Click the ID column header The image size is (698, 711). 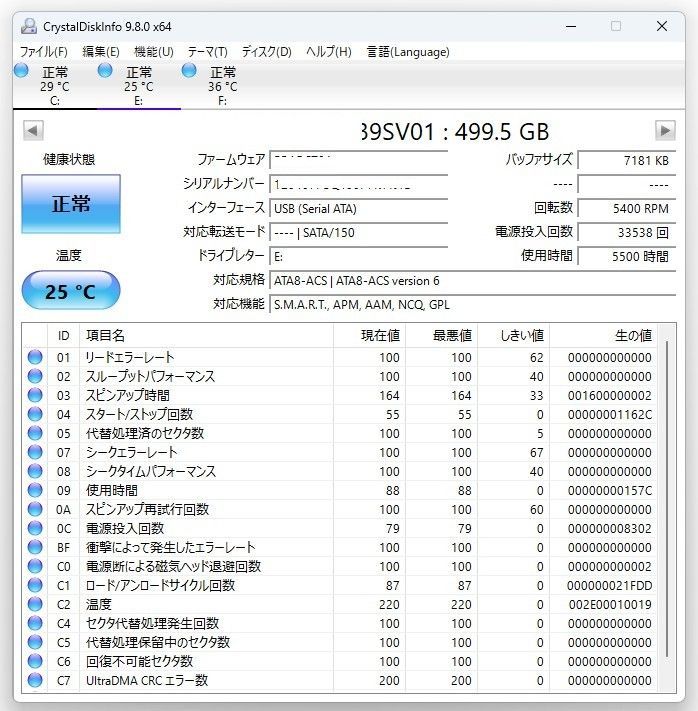63,336
